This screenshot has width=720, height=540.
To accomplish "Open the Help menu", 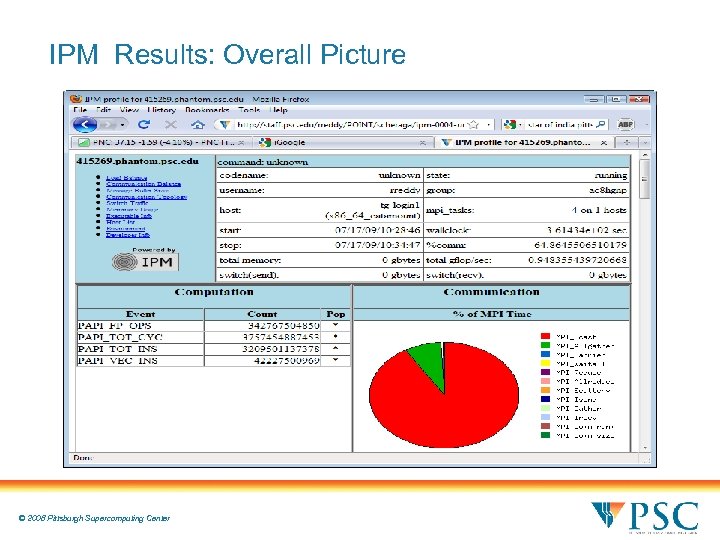I will [x=278, y=110].
